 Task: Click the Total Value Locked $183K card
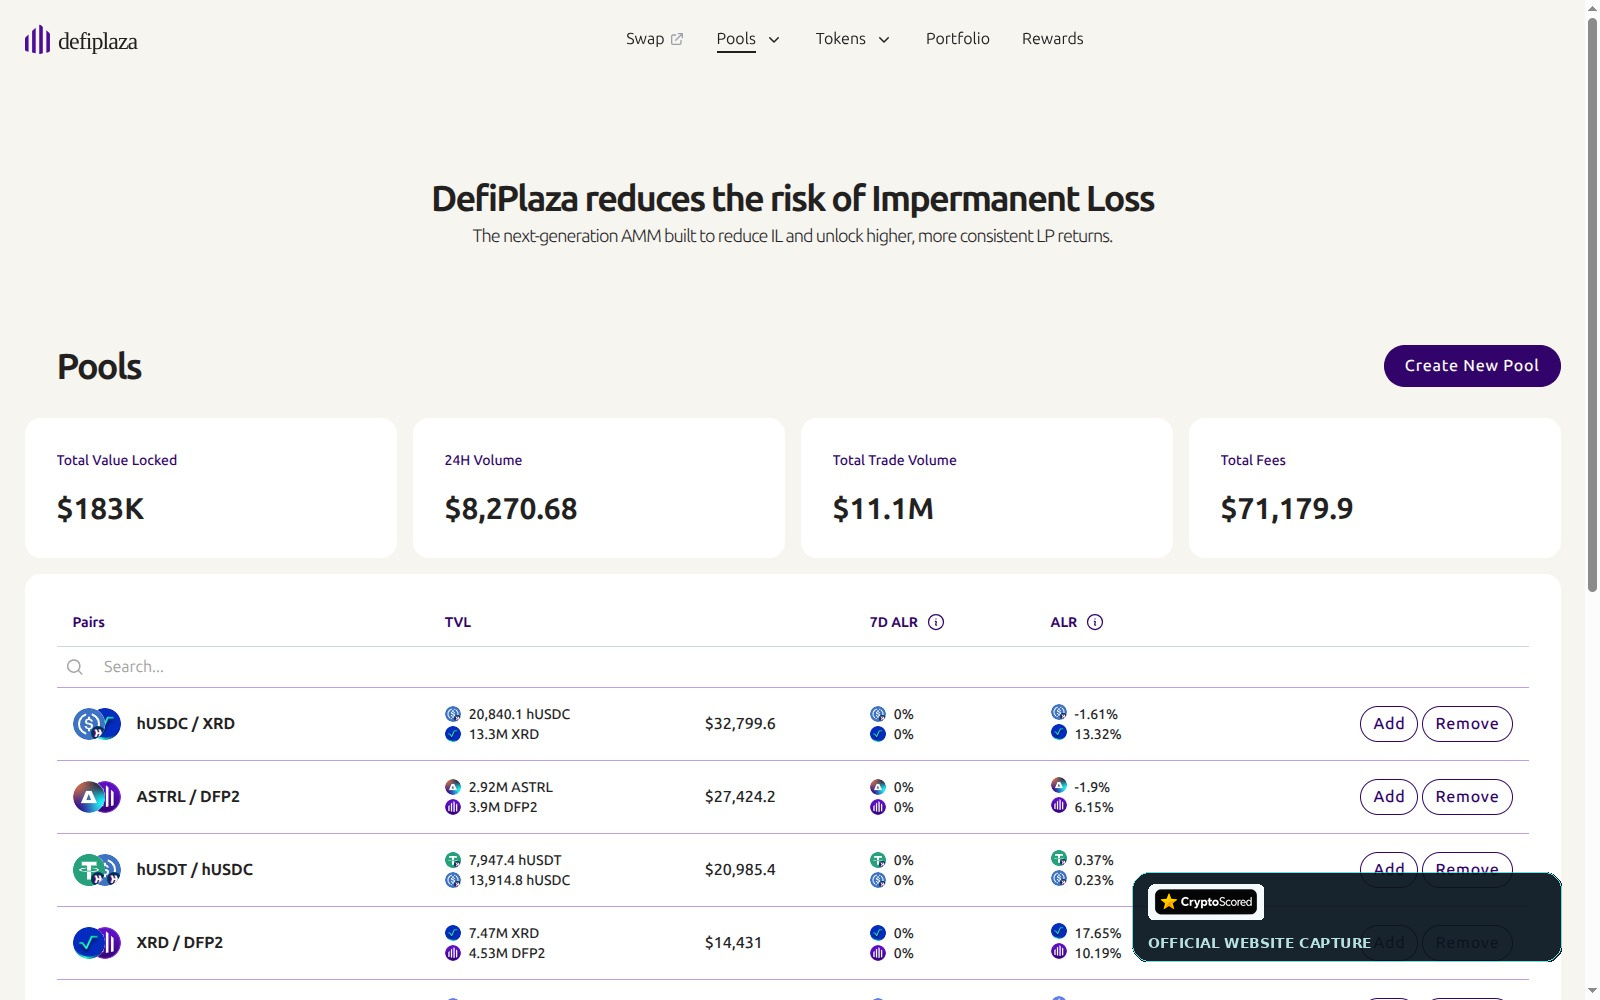click(211, 488)
